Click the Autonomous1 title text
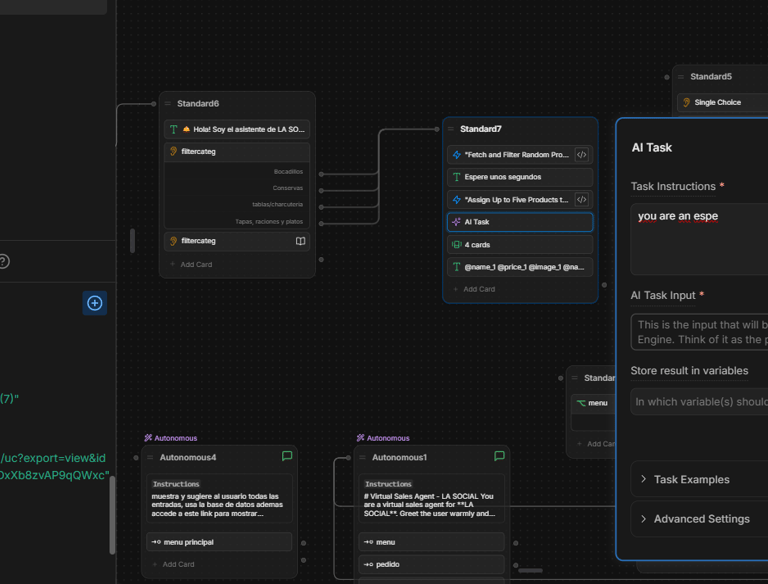The width and height of the screenshot is (768, 584). [x=399, y=457]
